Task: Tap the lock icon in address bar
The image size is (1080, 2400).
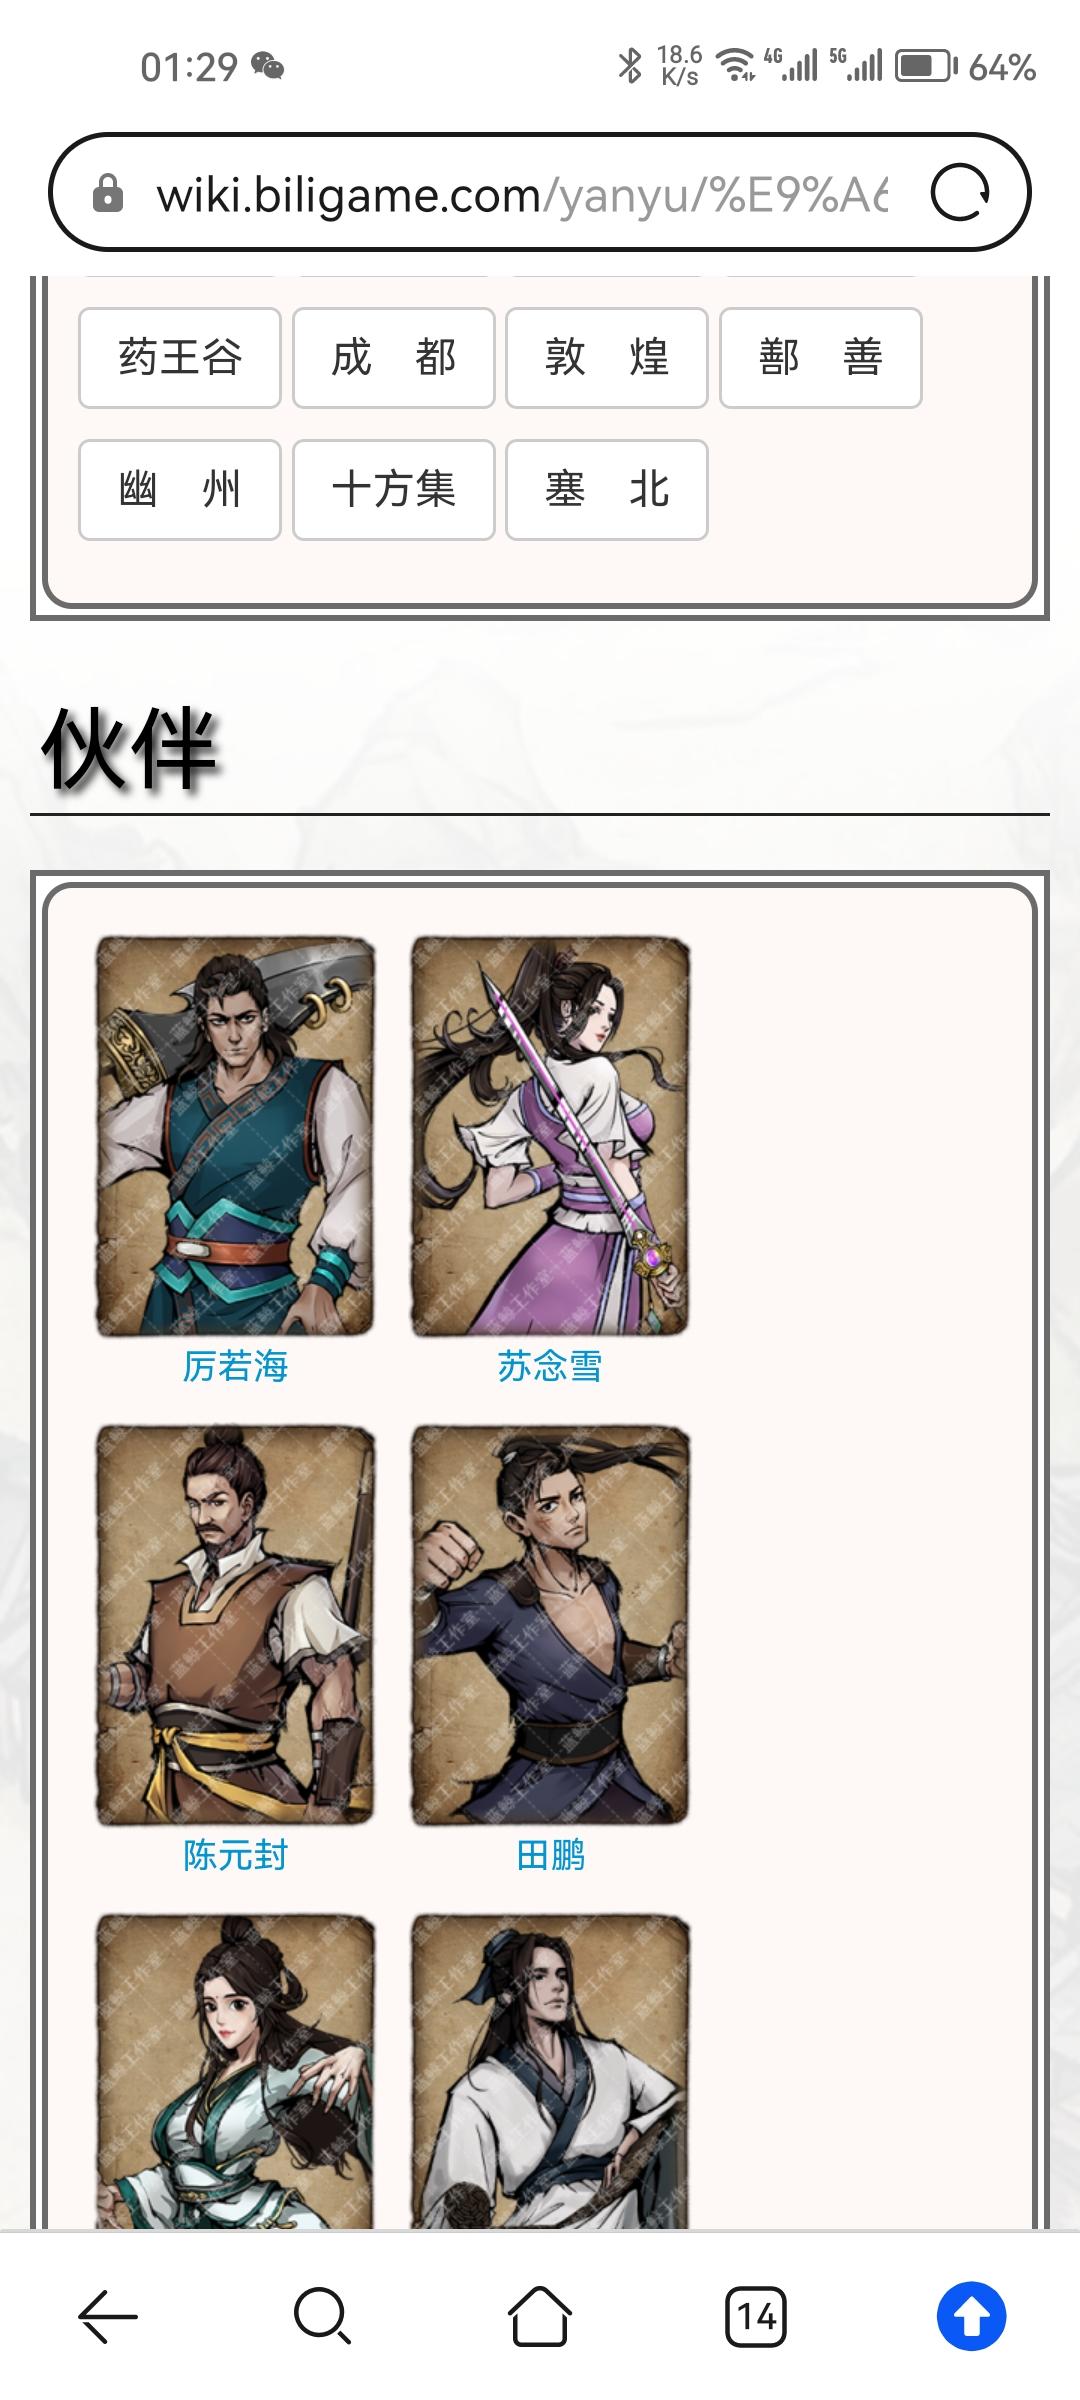Action: tap(107, 193)
